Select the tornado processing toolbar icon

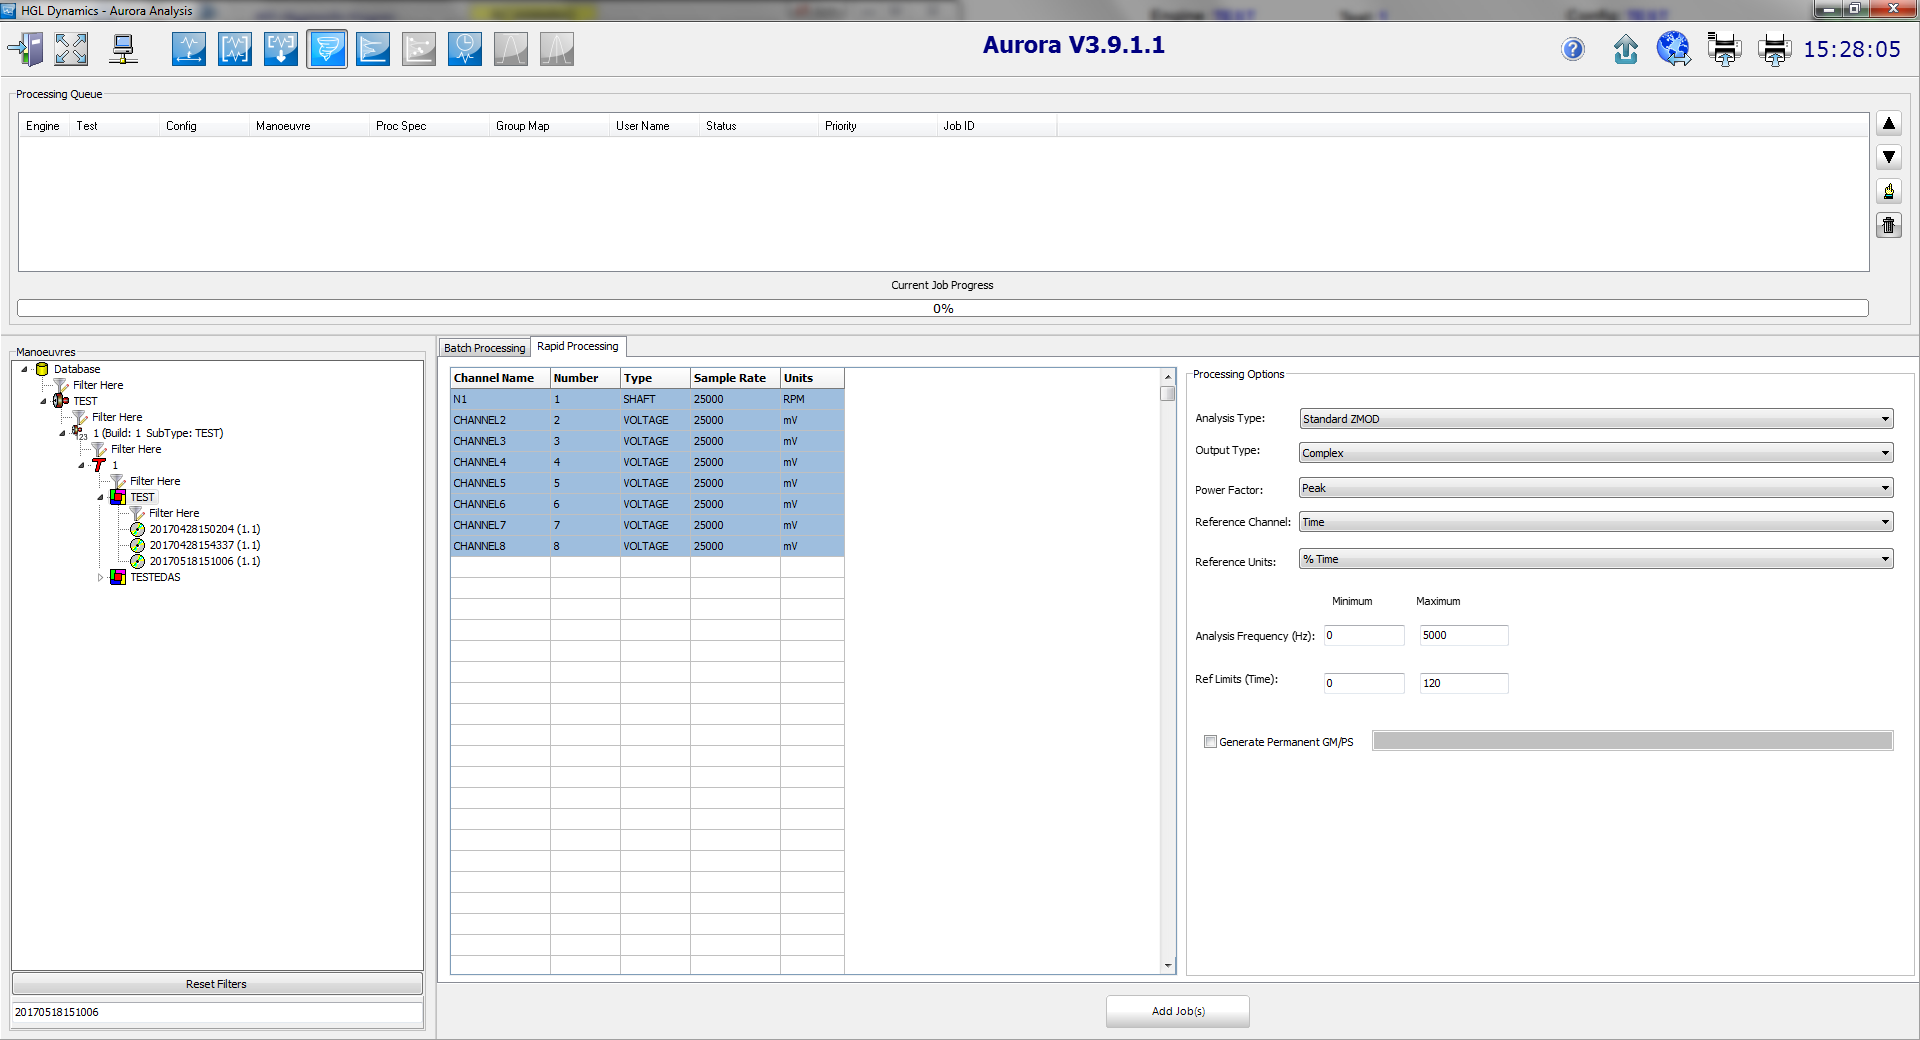point(327,49)
